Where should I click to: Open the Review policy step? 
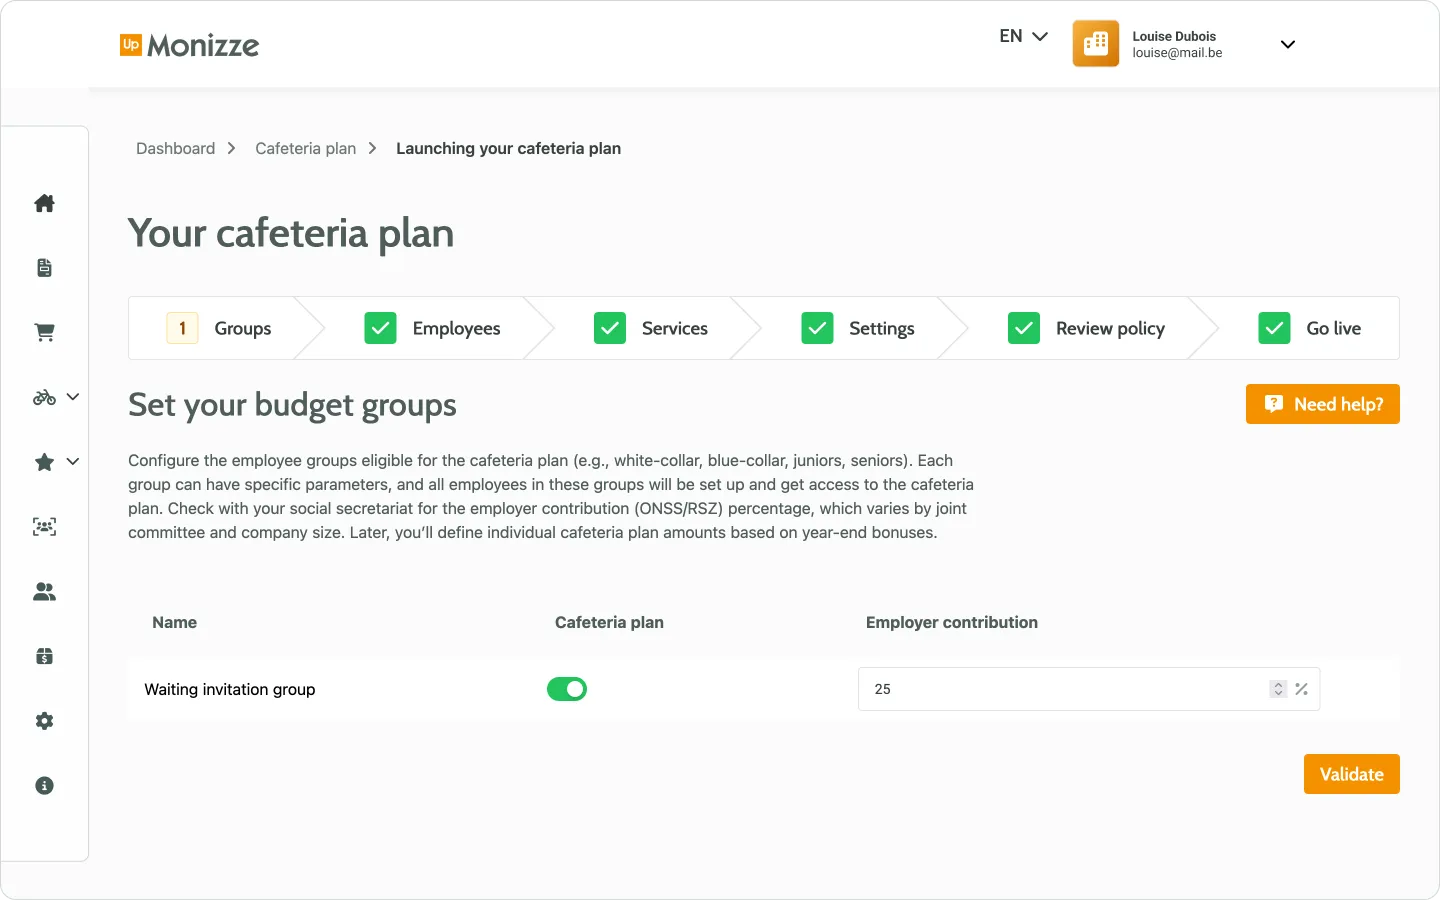click(x=1110, y=328)
